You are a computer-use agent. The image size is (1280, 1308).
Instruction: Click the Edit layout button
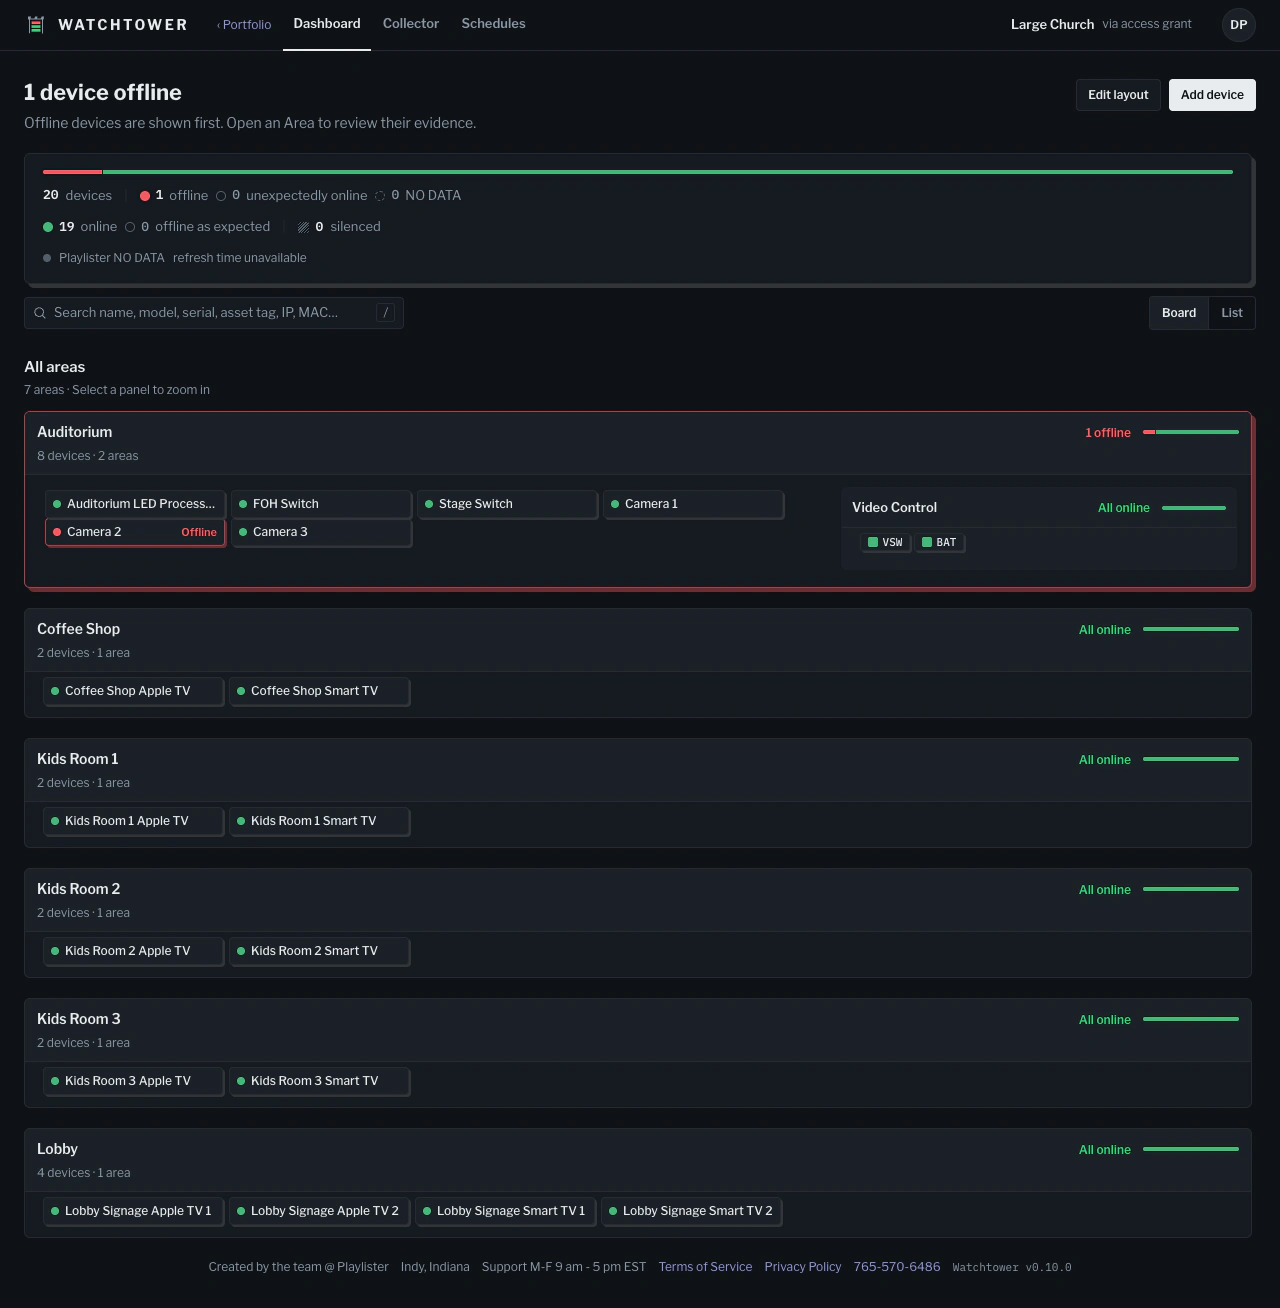(1118, 95)
